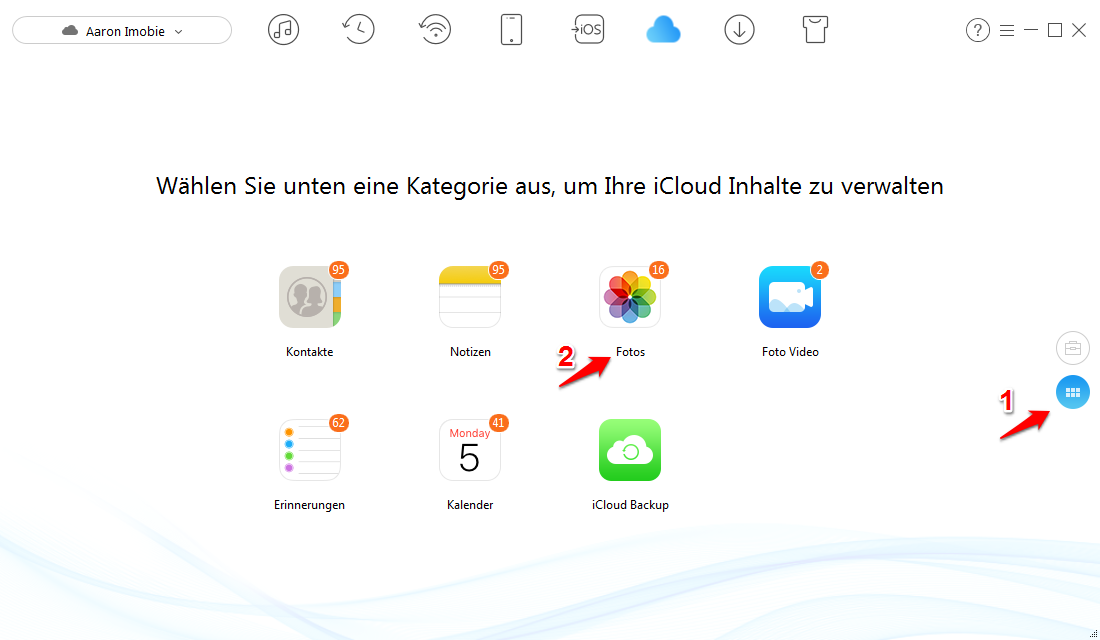
Task: Open the Foto Video category icon
Action: click(x=790, y=297)
